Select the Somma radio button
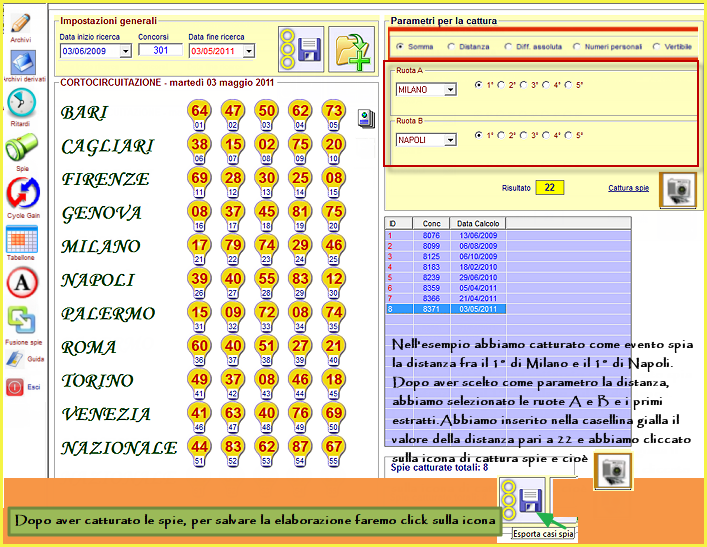 (400, 46)
